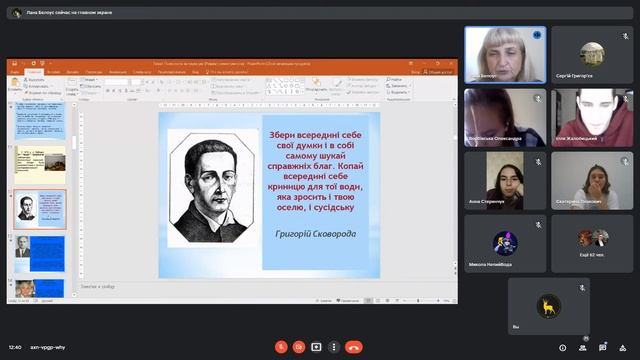Click the zoom slider in status bar
Image resolution: width=640 pixels, height=360 pixels.
click(x=418, y=301)
